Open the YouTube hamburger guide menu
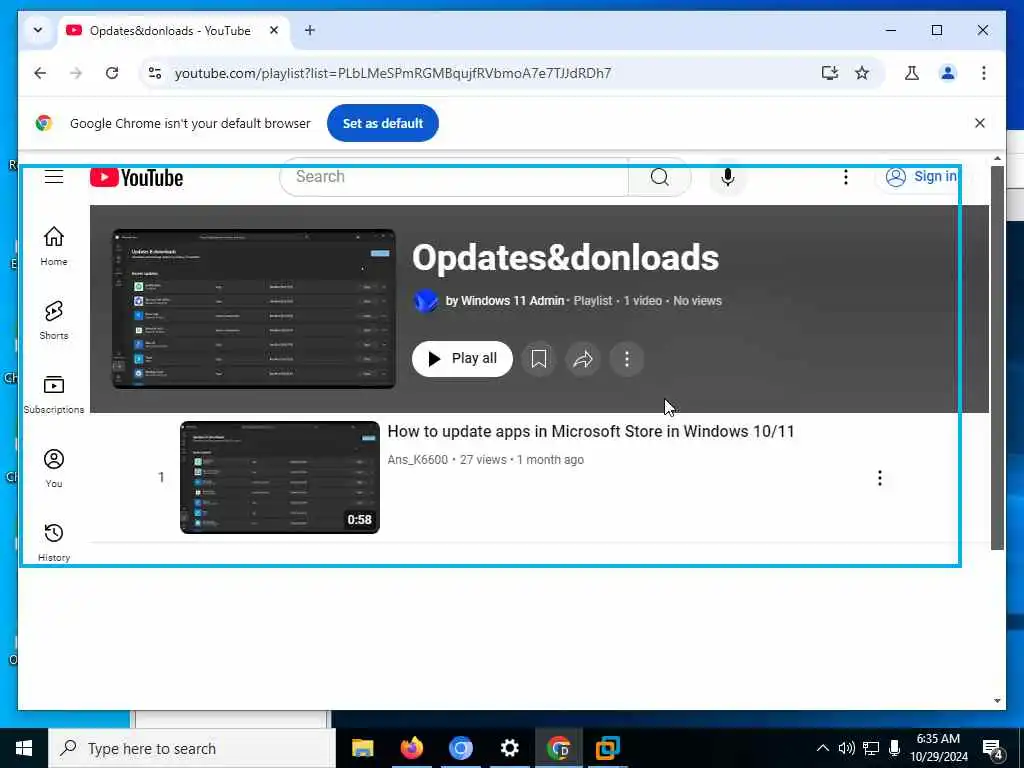 click(x=54, y=176)
